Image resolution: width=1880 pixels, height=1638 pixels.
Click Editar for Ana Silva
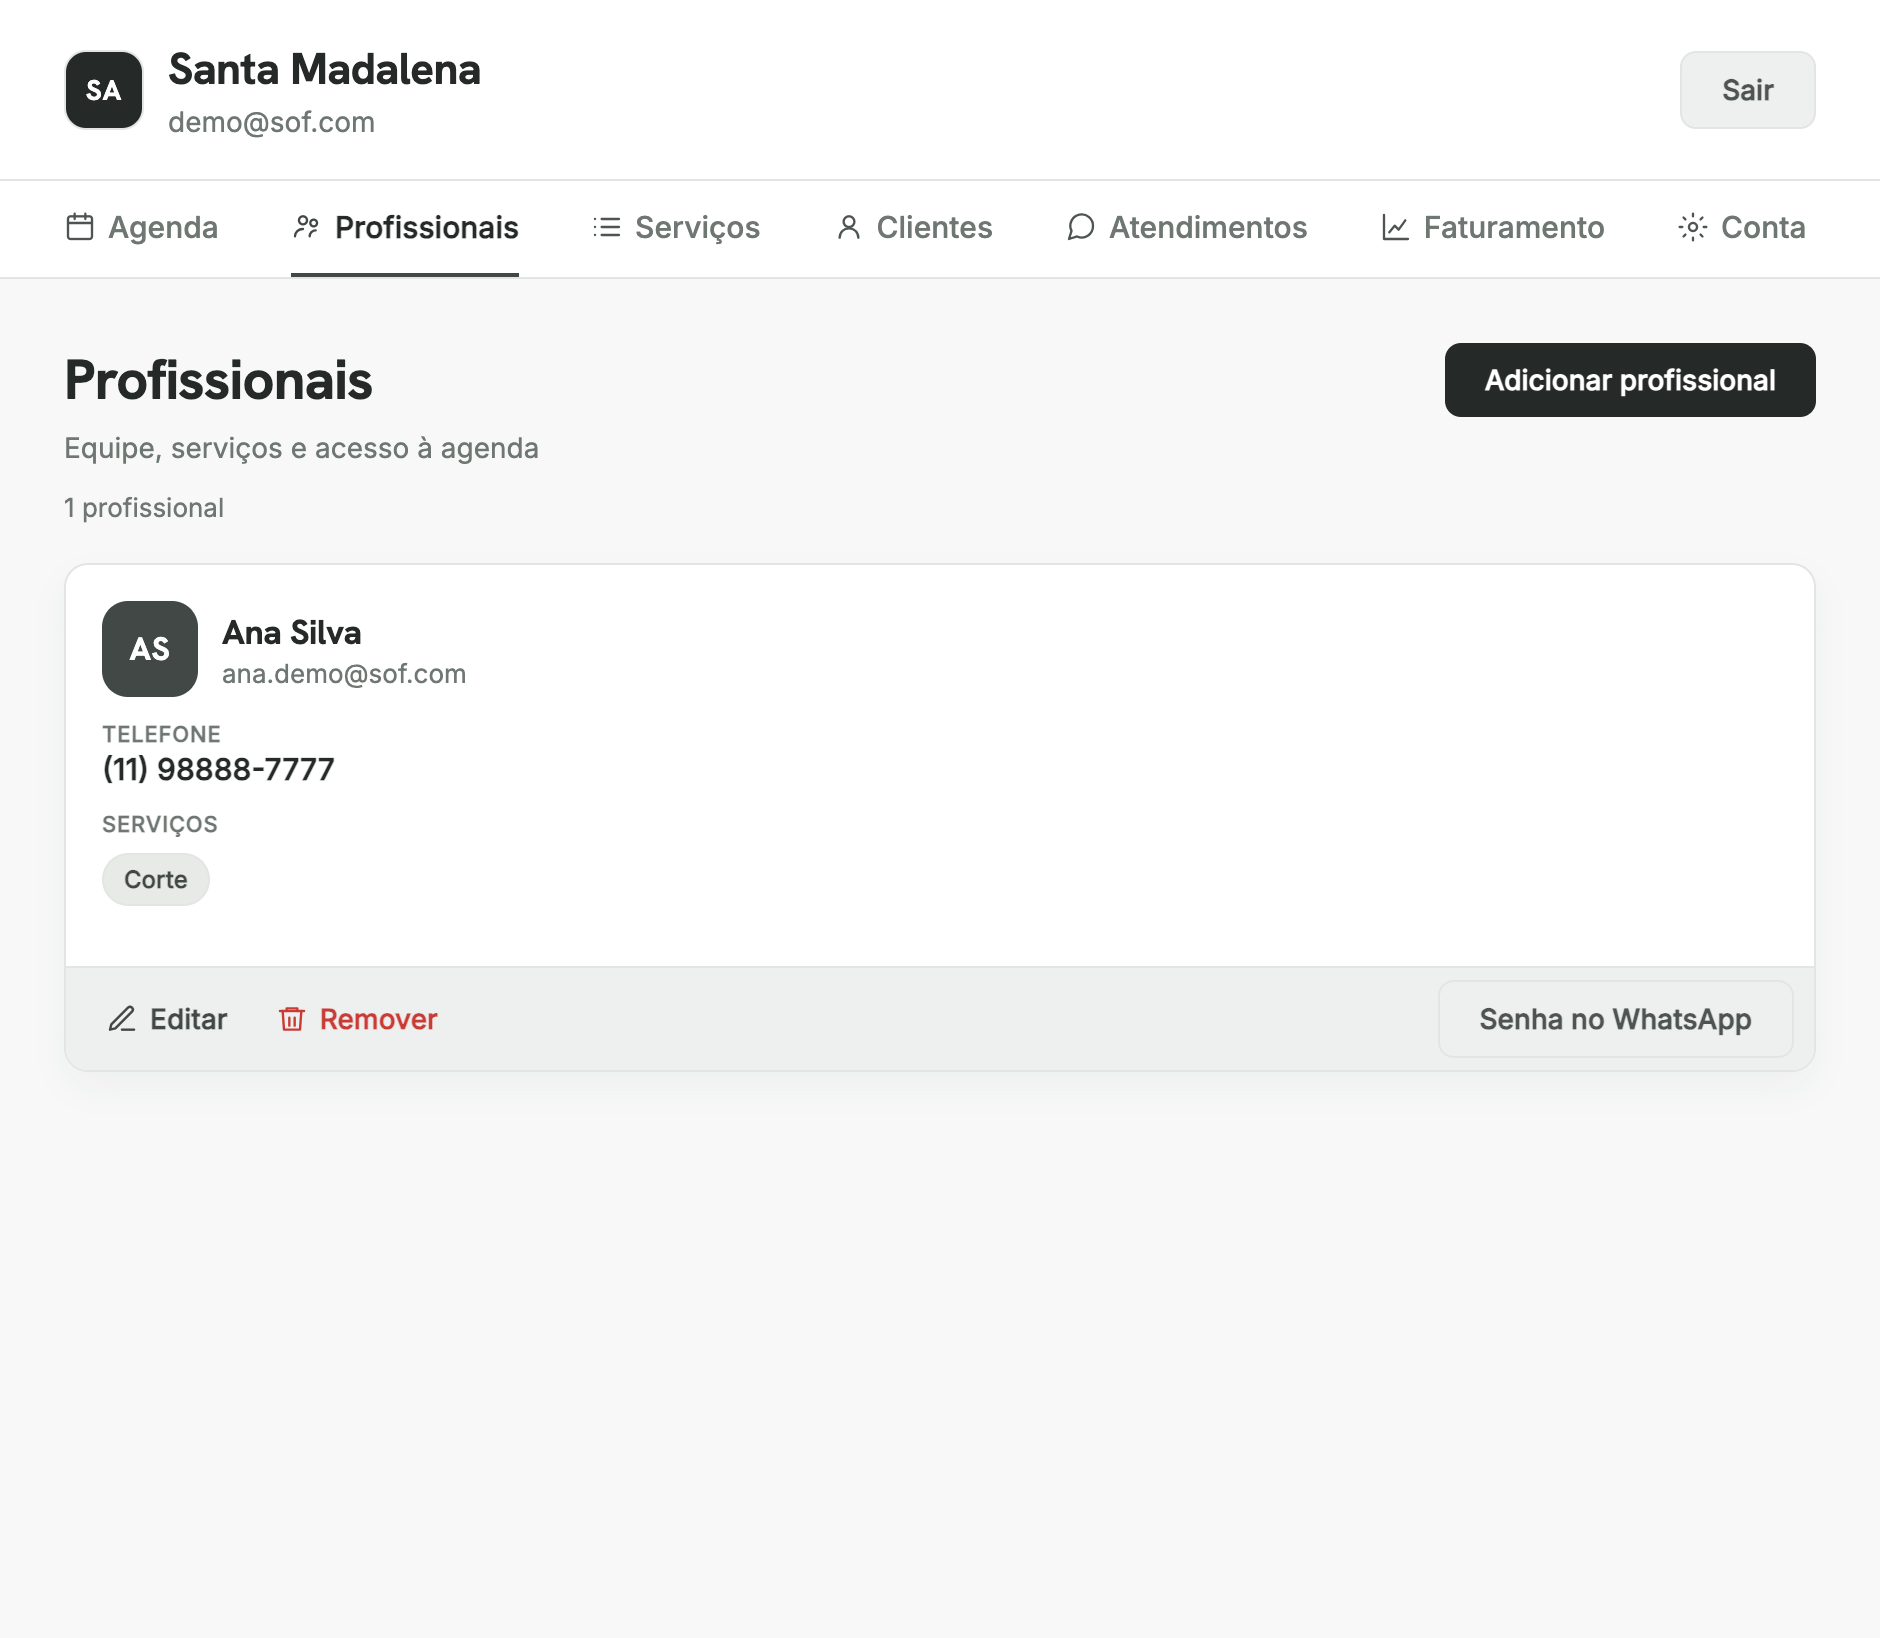pos(167,1019)
